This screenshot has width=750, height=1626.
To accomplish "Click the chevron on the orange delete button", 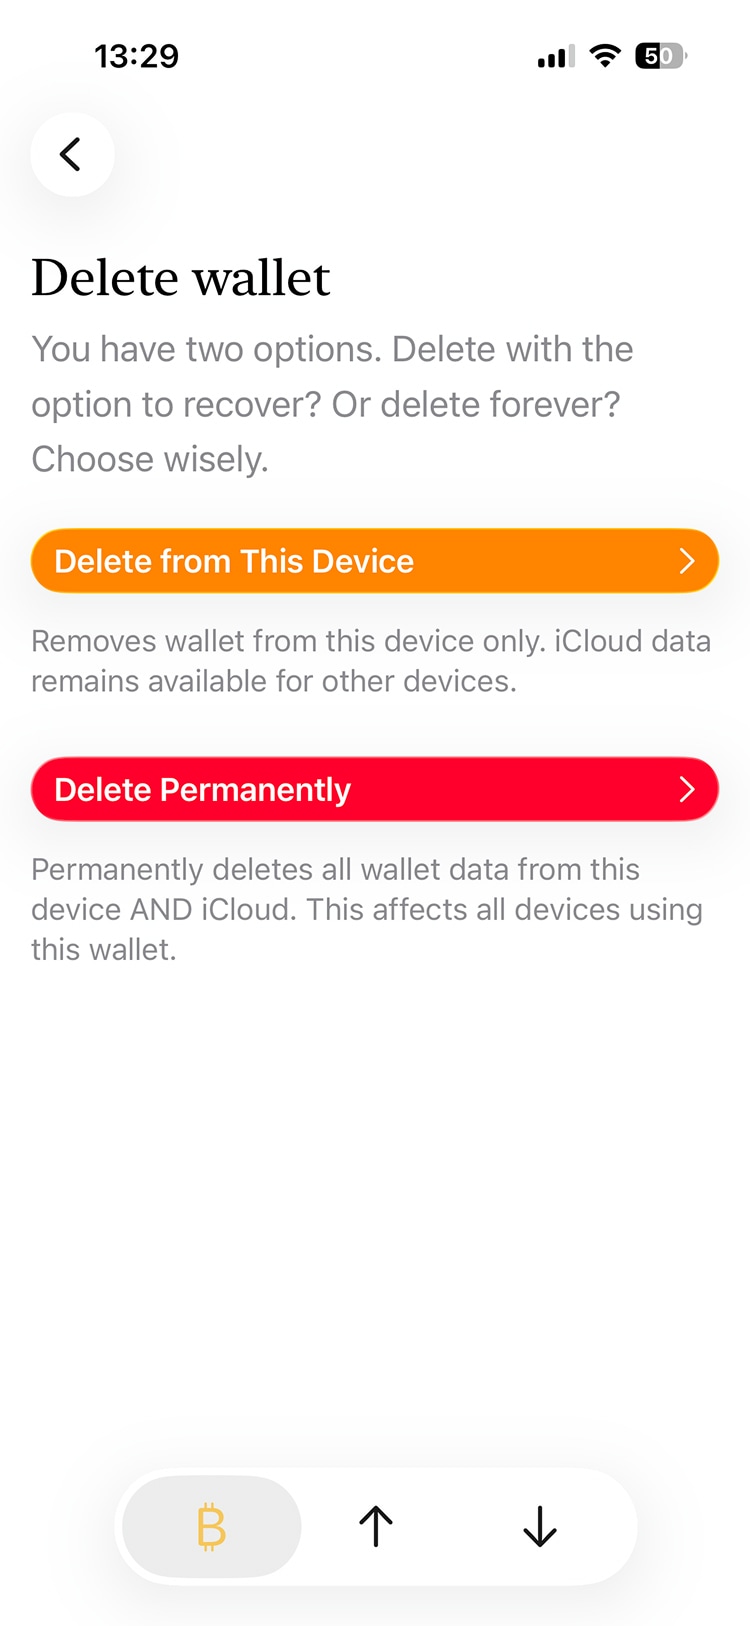I will click(x=687, y=561).
